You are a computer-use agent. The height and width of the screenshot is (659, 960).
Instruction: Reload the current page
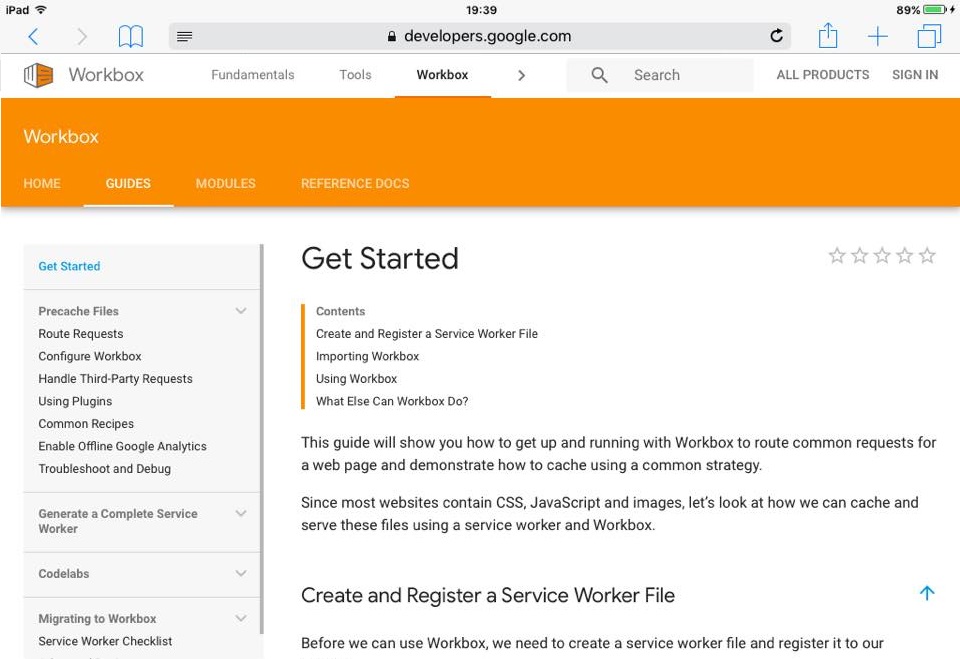[777, 34]
